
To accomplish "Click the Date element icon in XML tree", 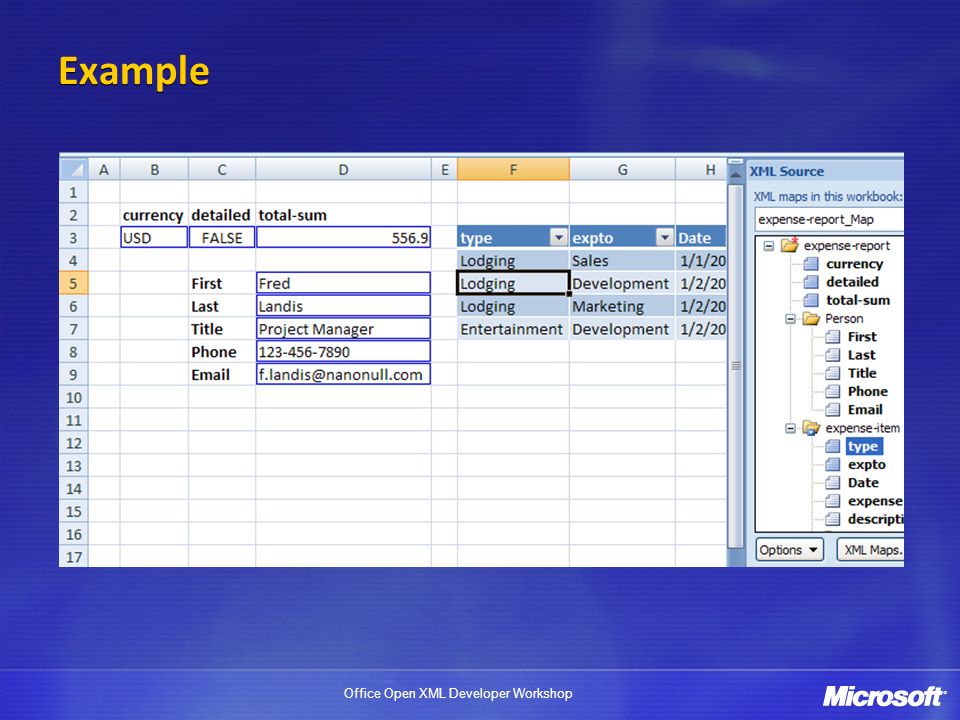I will 833,482.
